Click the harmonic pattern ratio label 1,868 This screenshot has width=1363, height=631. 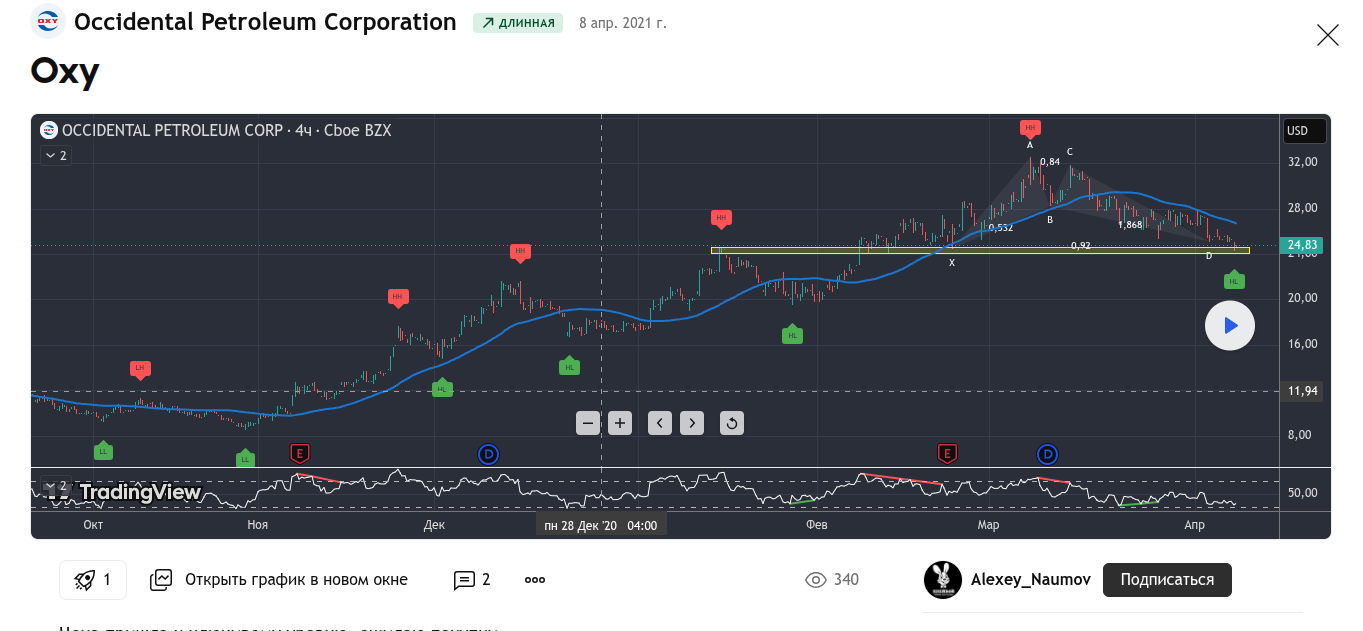click(1130, 225)
